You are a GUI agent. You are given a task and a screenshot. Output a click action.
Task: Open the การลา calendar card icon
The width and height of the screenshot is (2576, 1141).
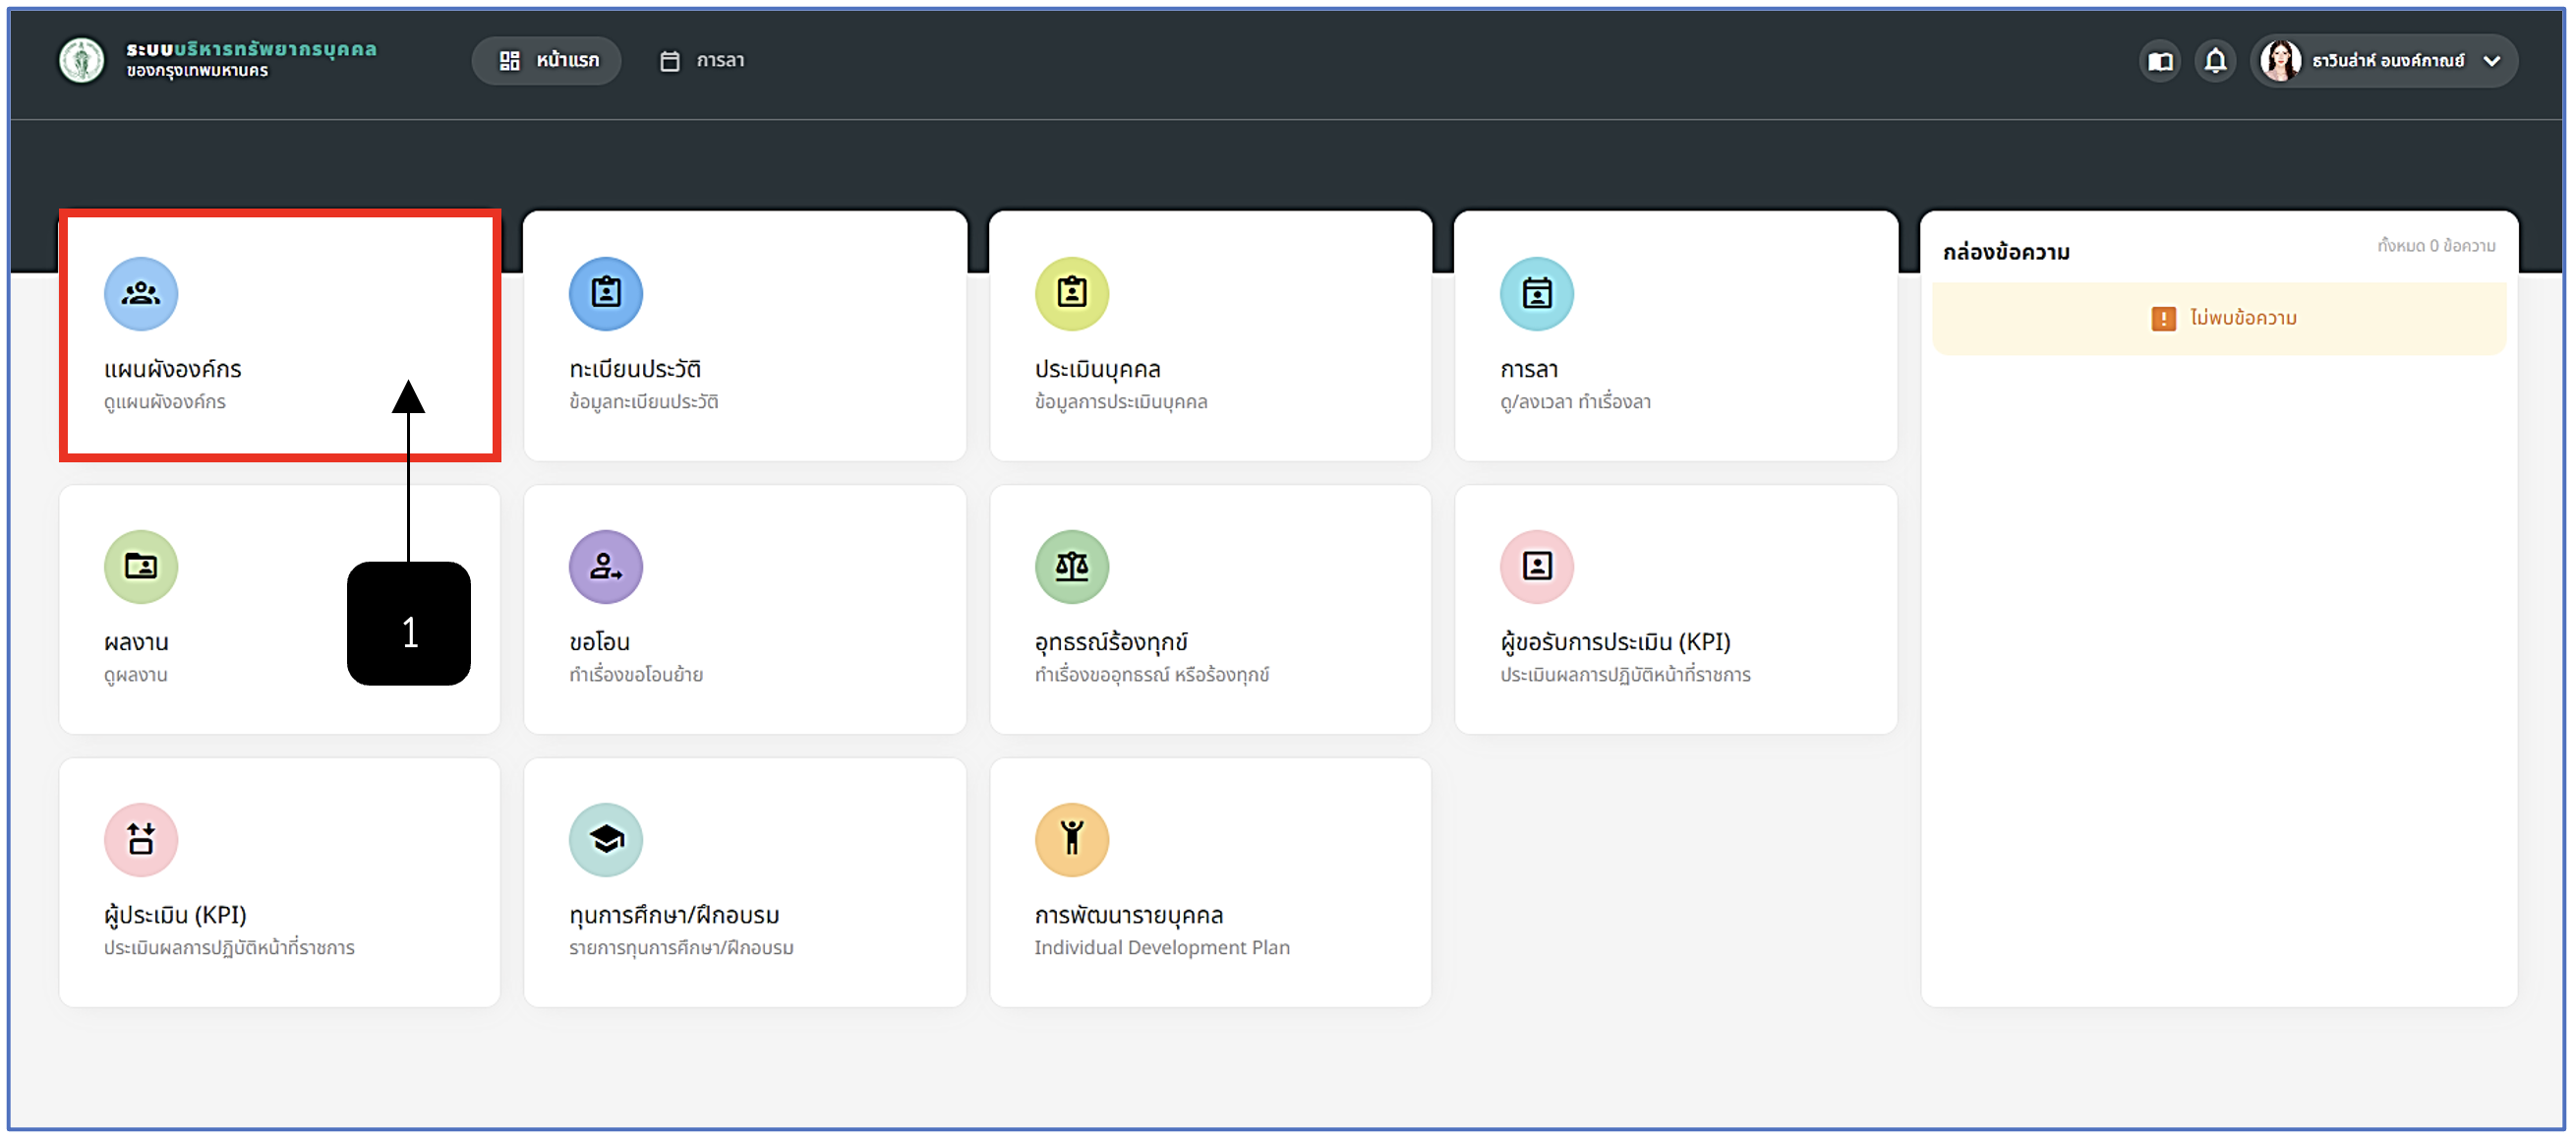tap(1537, 293)
